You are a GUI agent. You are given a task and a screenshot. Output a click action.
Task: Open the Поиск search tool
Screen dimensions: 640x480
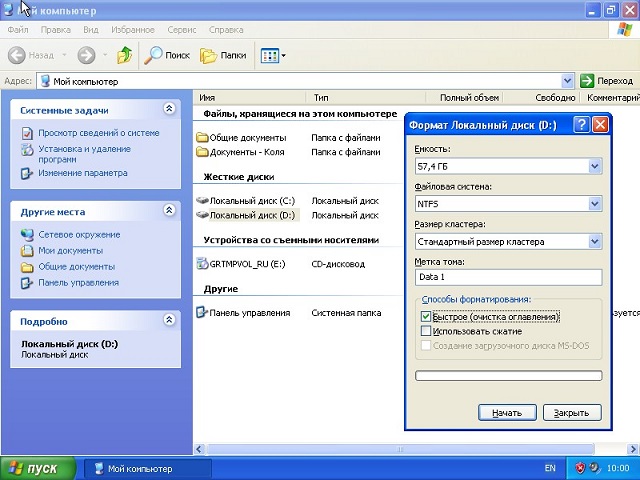167,55
